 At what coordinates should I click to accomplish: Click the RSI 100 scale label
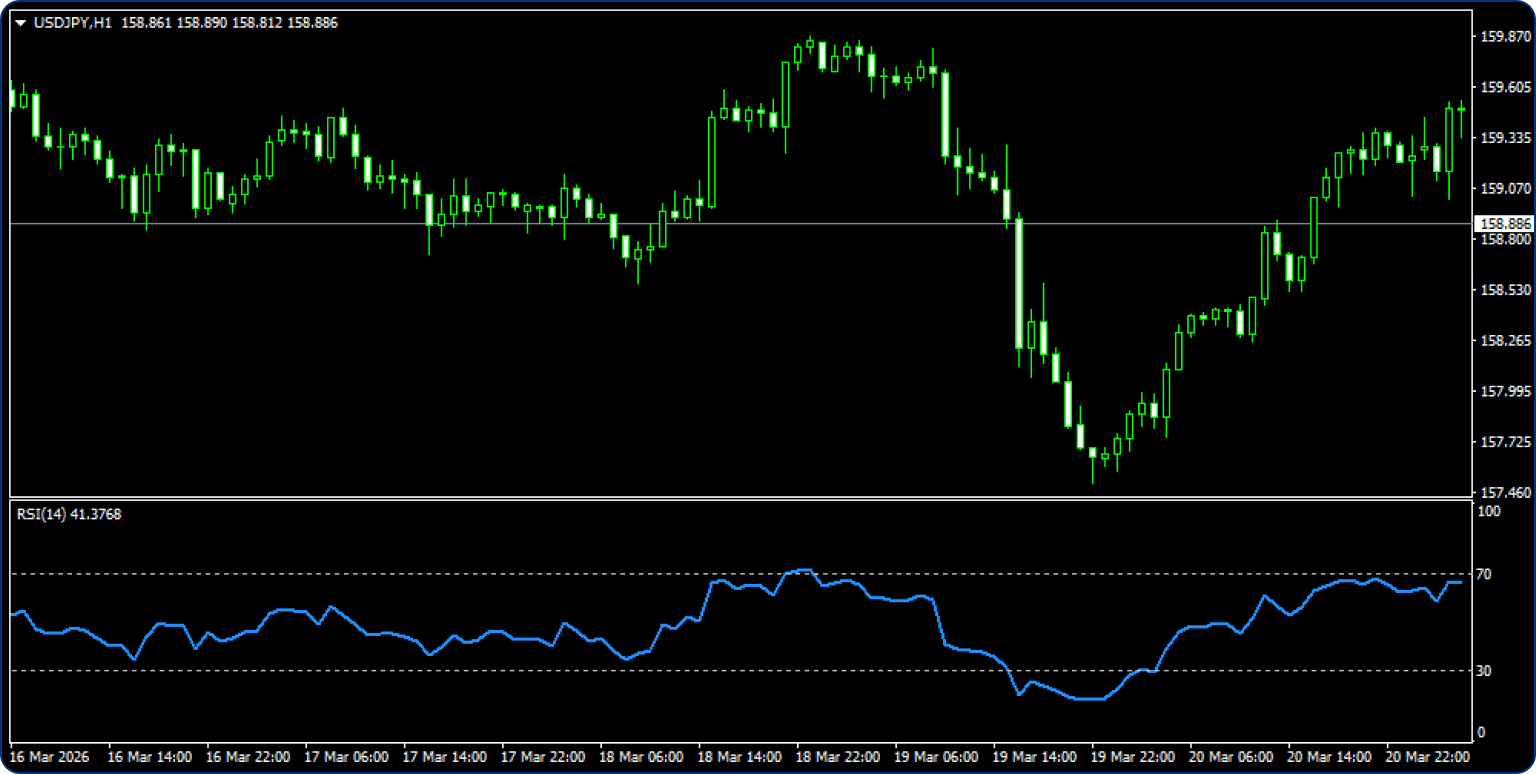click(1488, 512)
